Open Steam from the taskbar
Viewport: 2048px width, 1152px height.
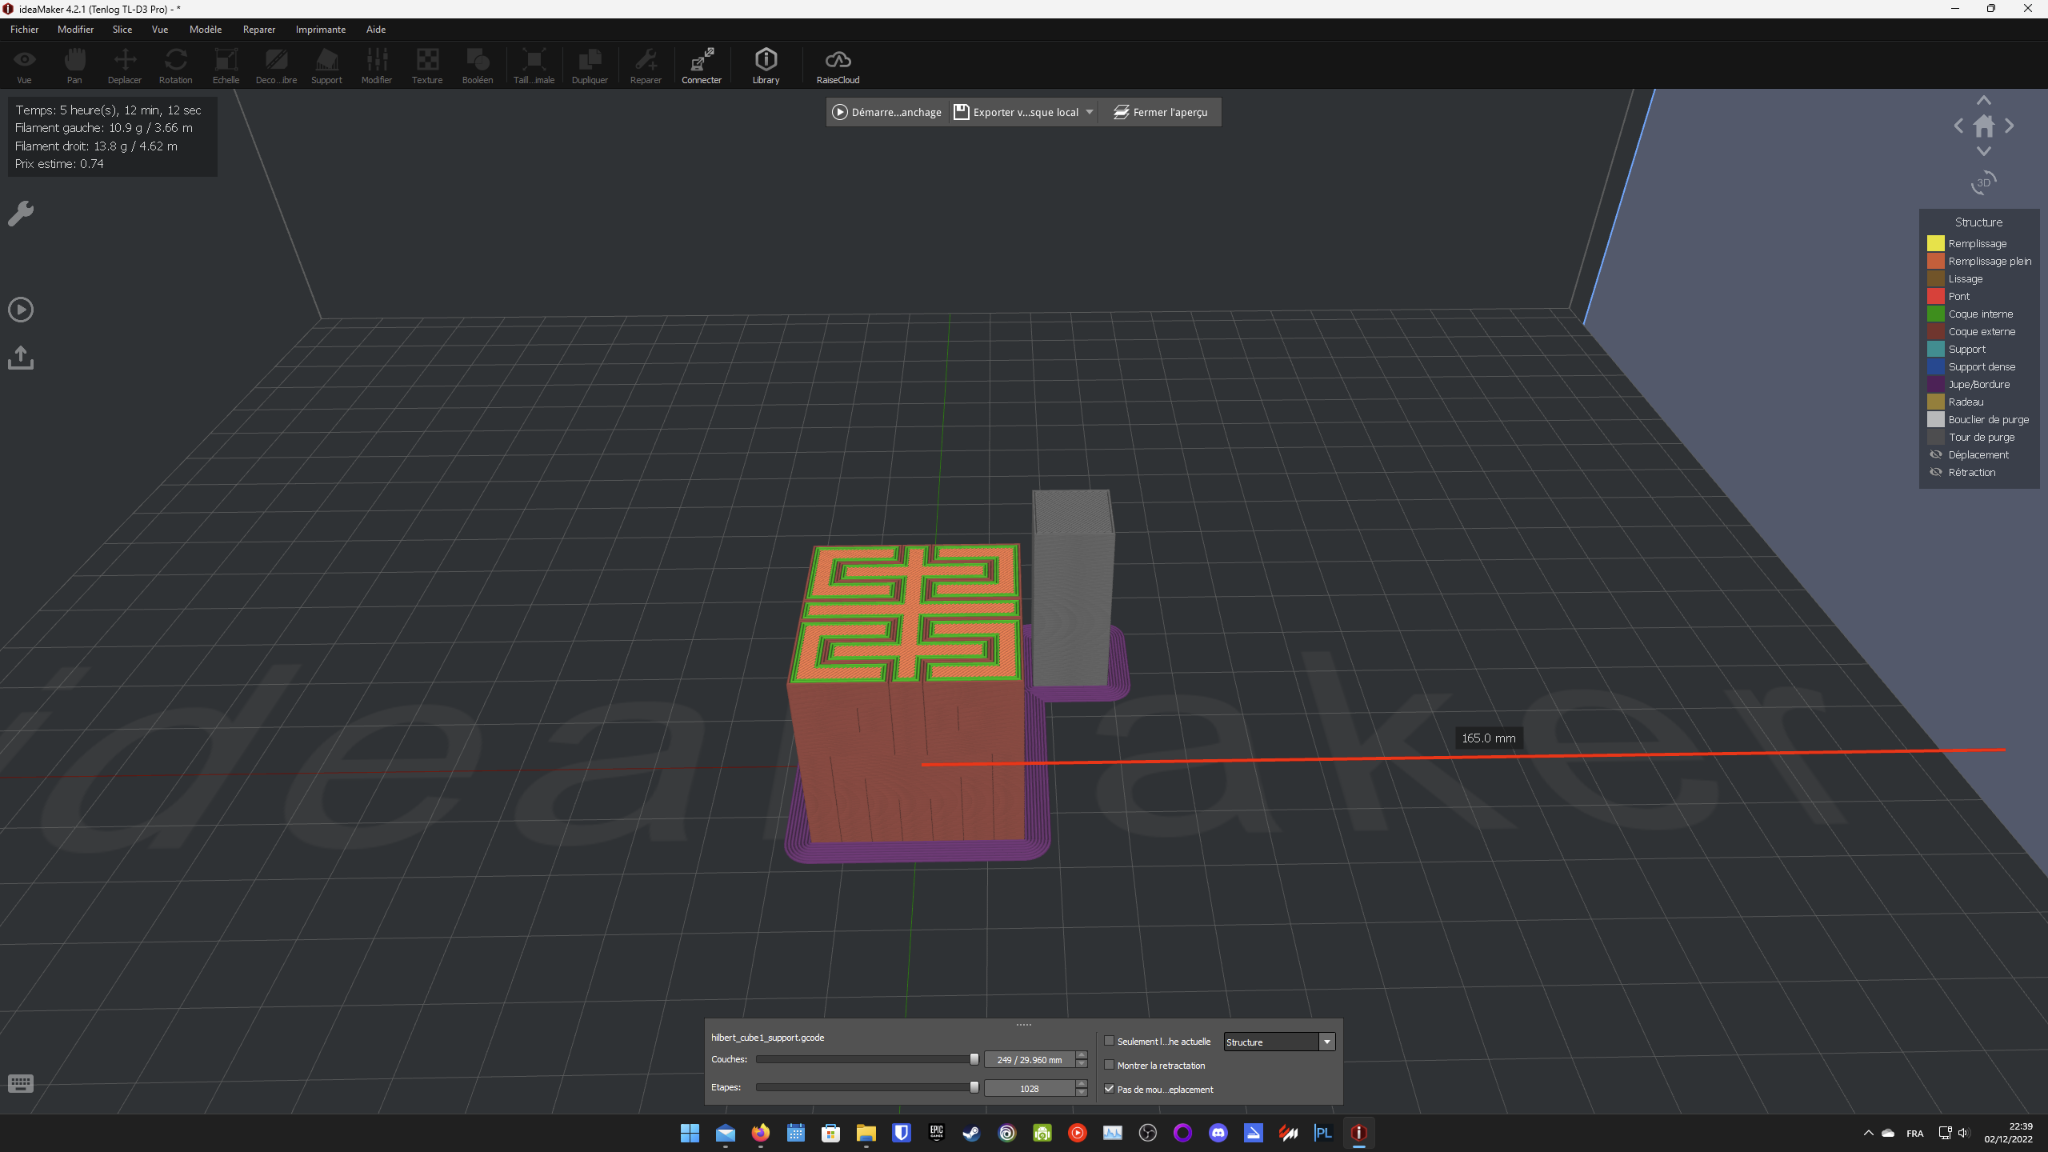click(972, 1133)
